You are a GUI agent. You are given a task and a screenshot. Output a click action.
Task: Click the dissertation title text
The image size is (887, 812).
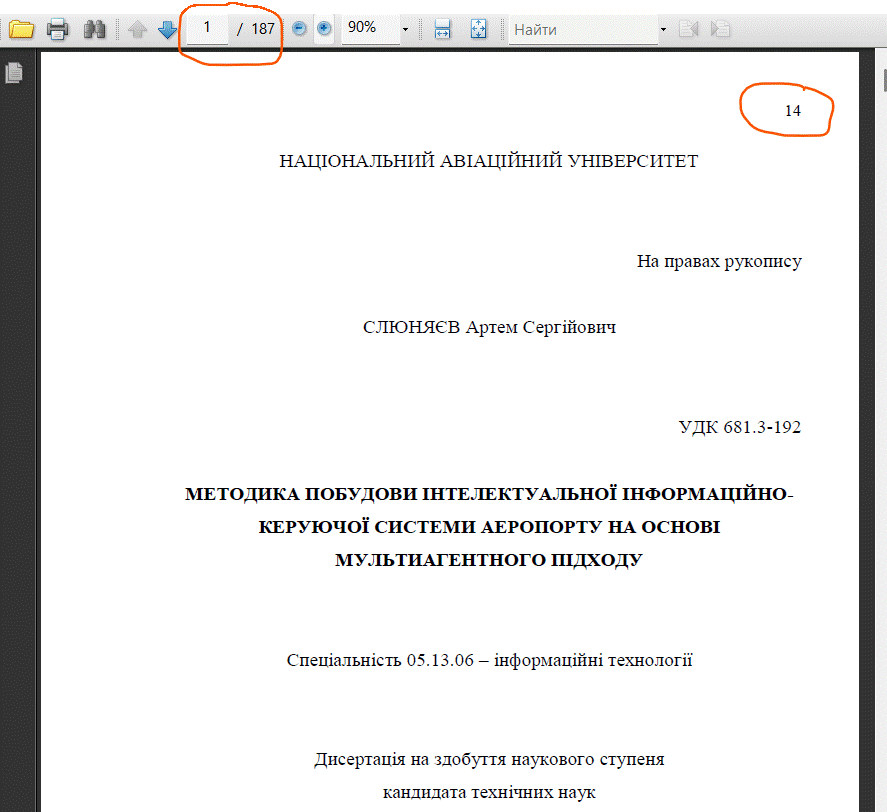pyautogui.click(x=489, y=527)
